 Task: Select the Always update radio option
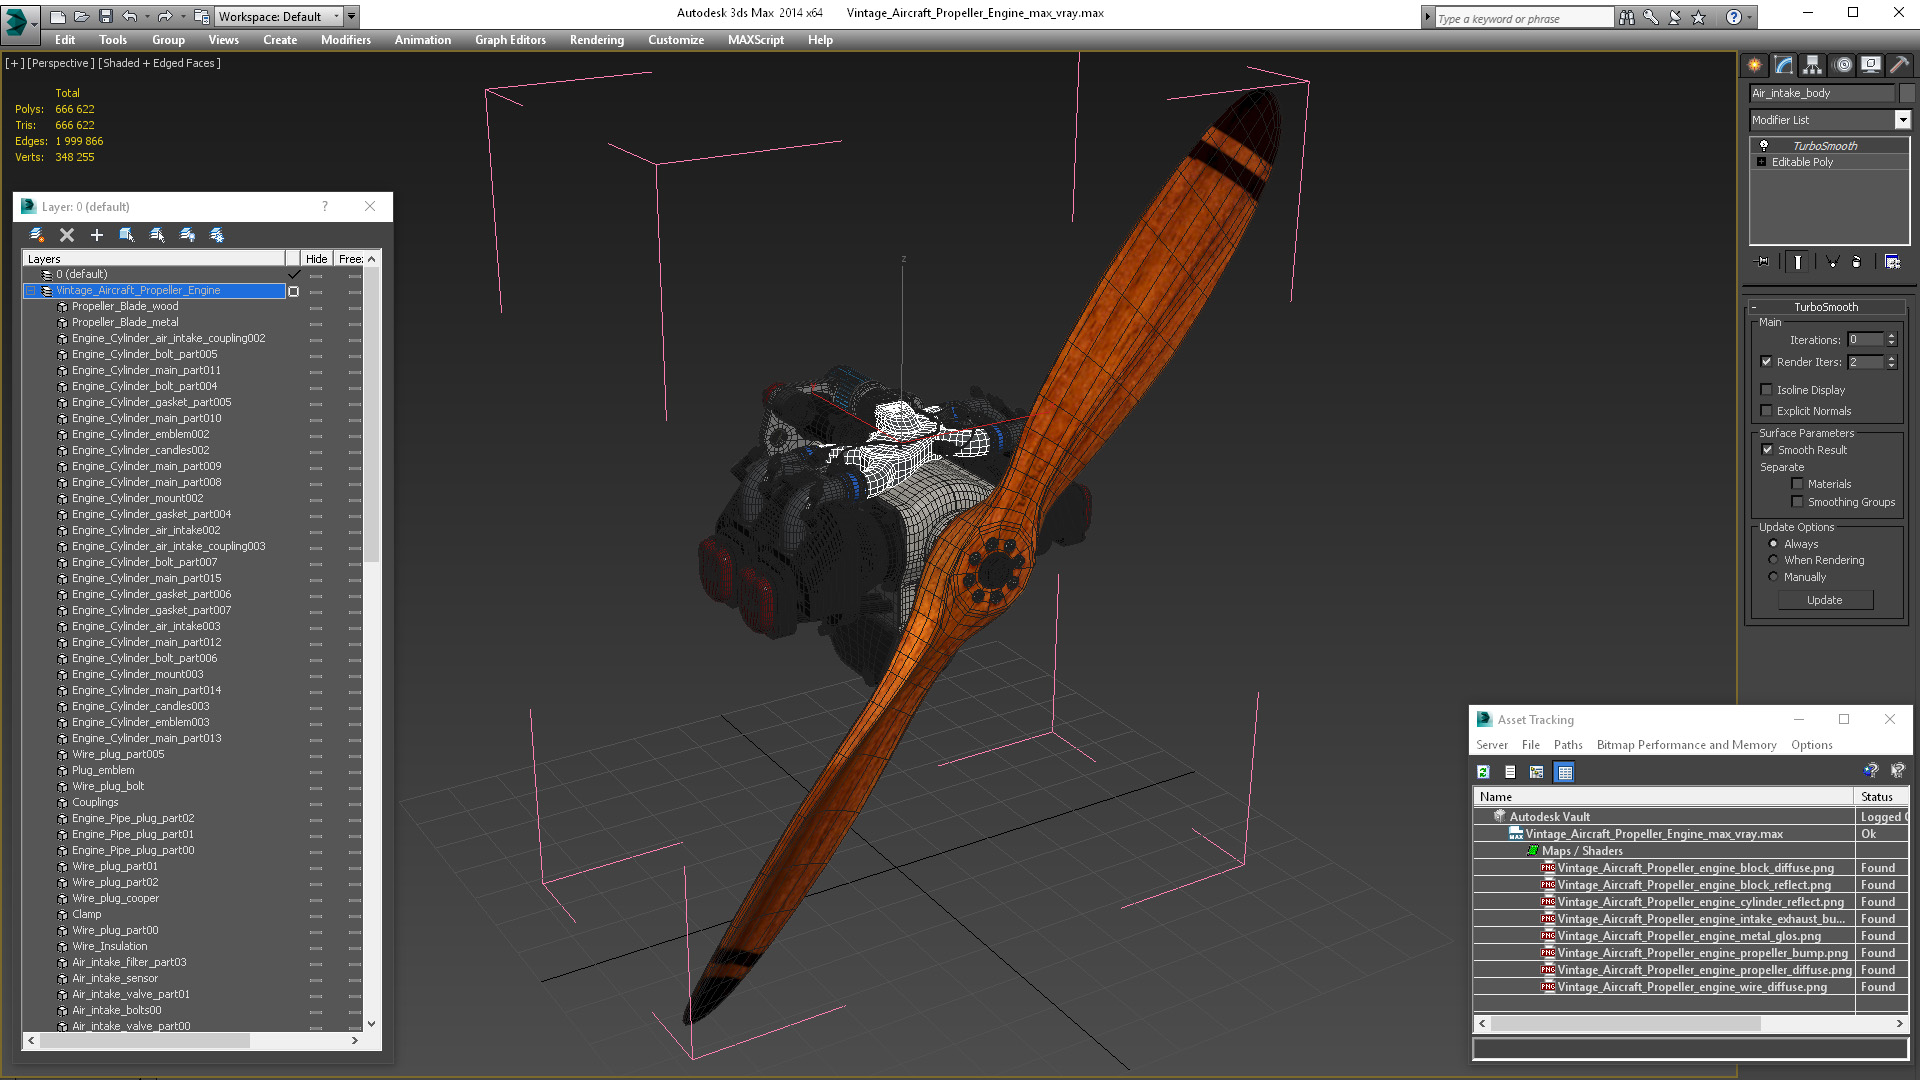click(x=1773, y=544)
